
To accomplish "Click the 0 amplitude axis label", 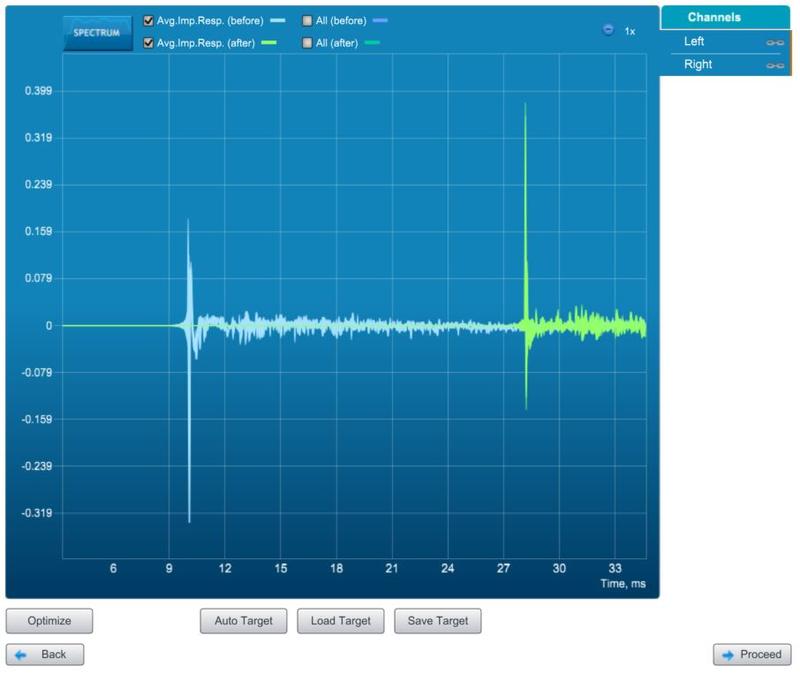I will click(49, 326).
